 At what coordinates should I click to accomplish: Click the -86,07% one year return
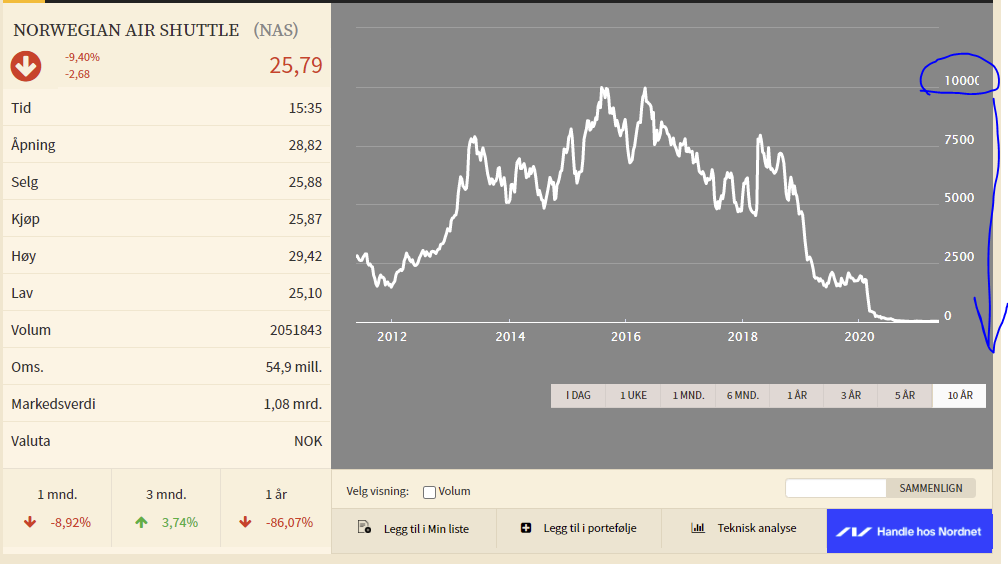click(289, 523)
